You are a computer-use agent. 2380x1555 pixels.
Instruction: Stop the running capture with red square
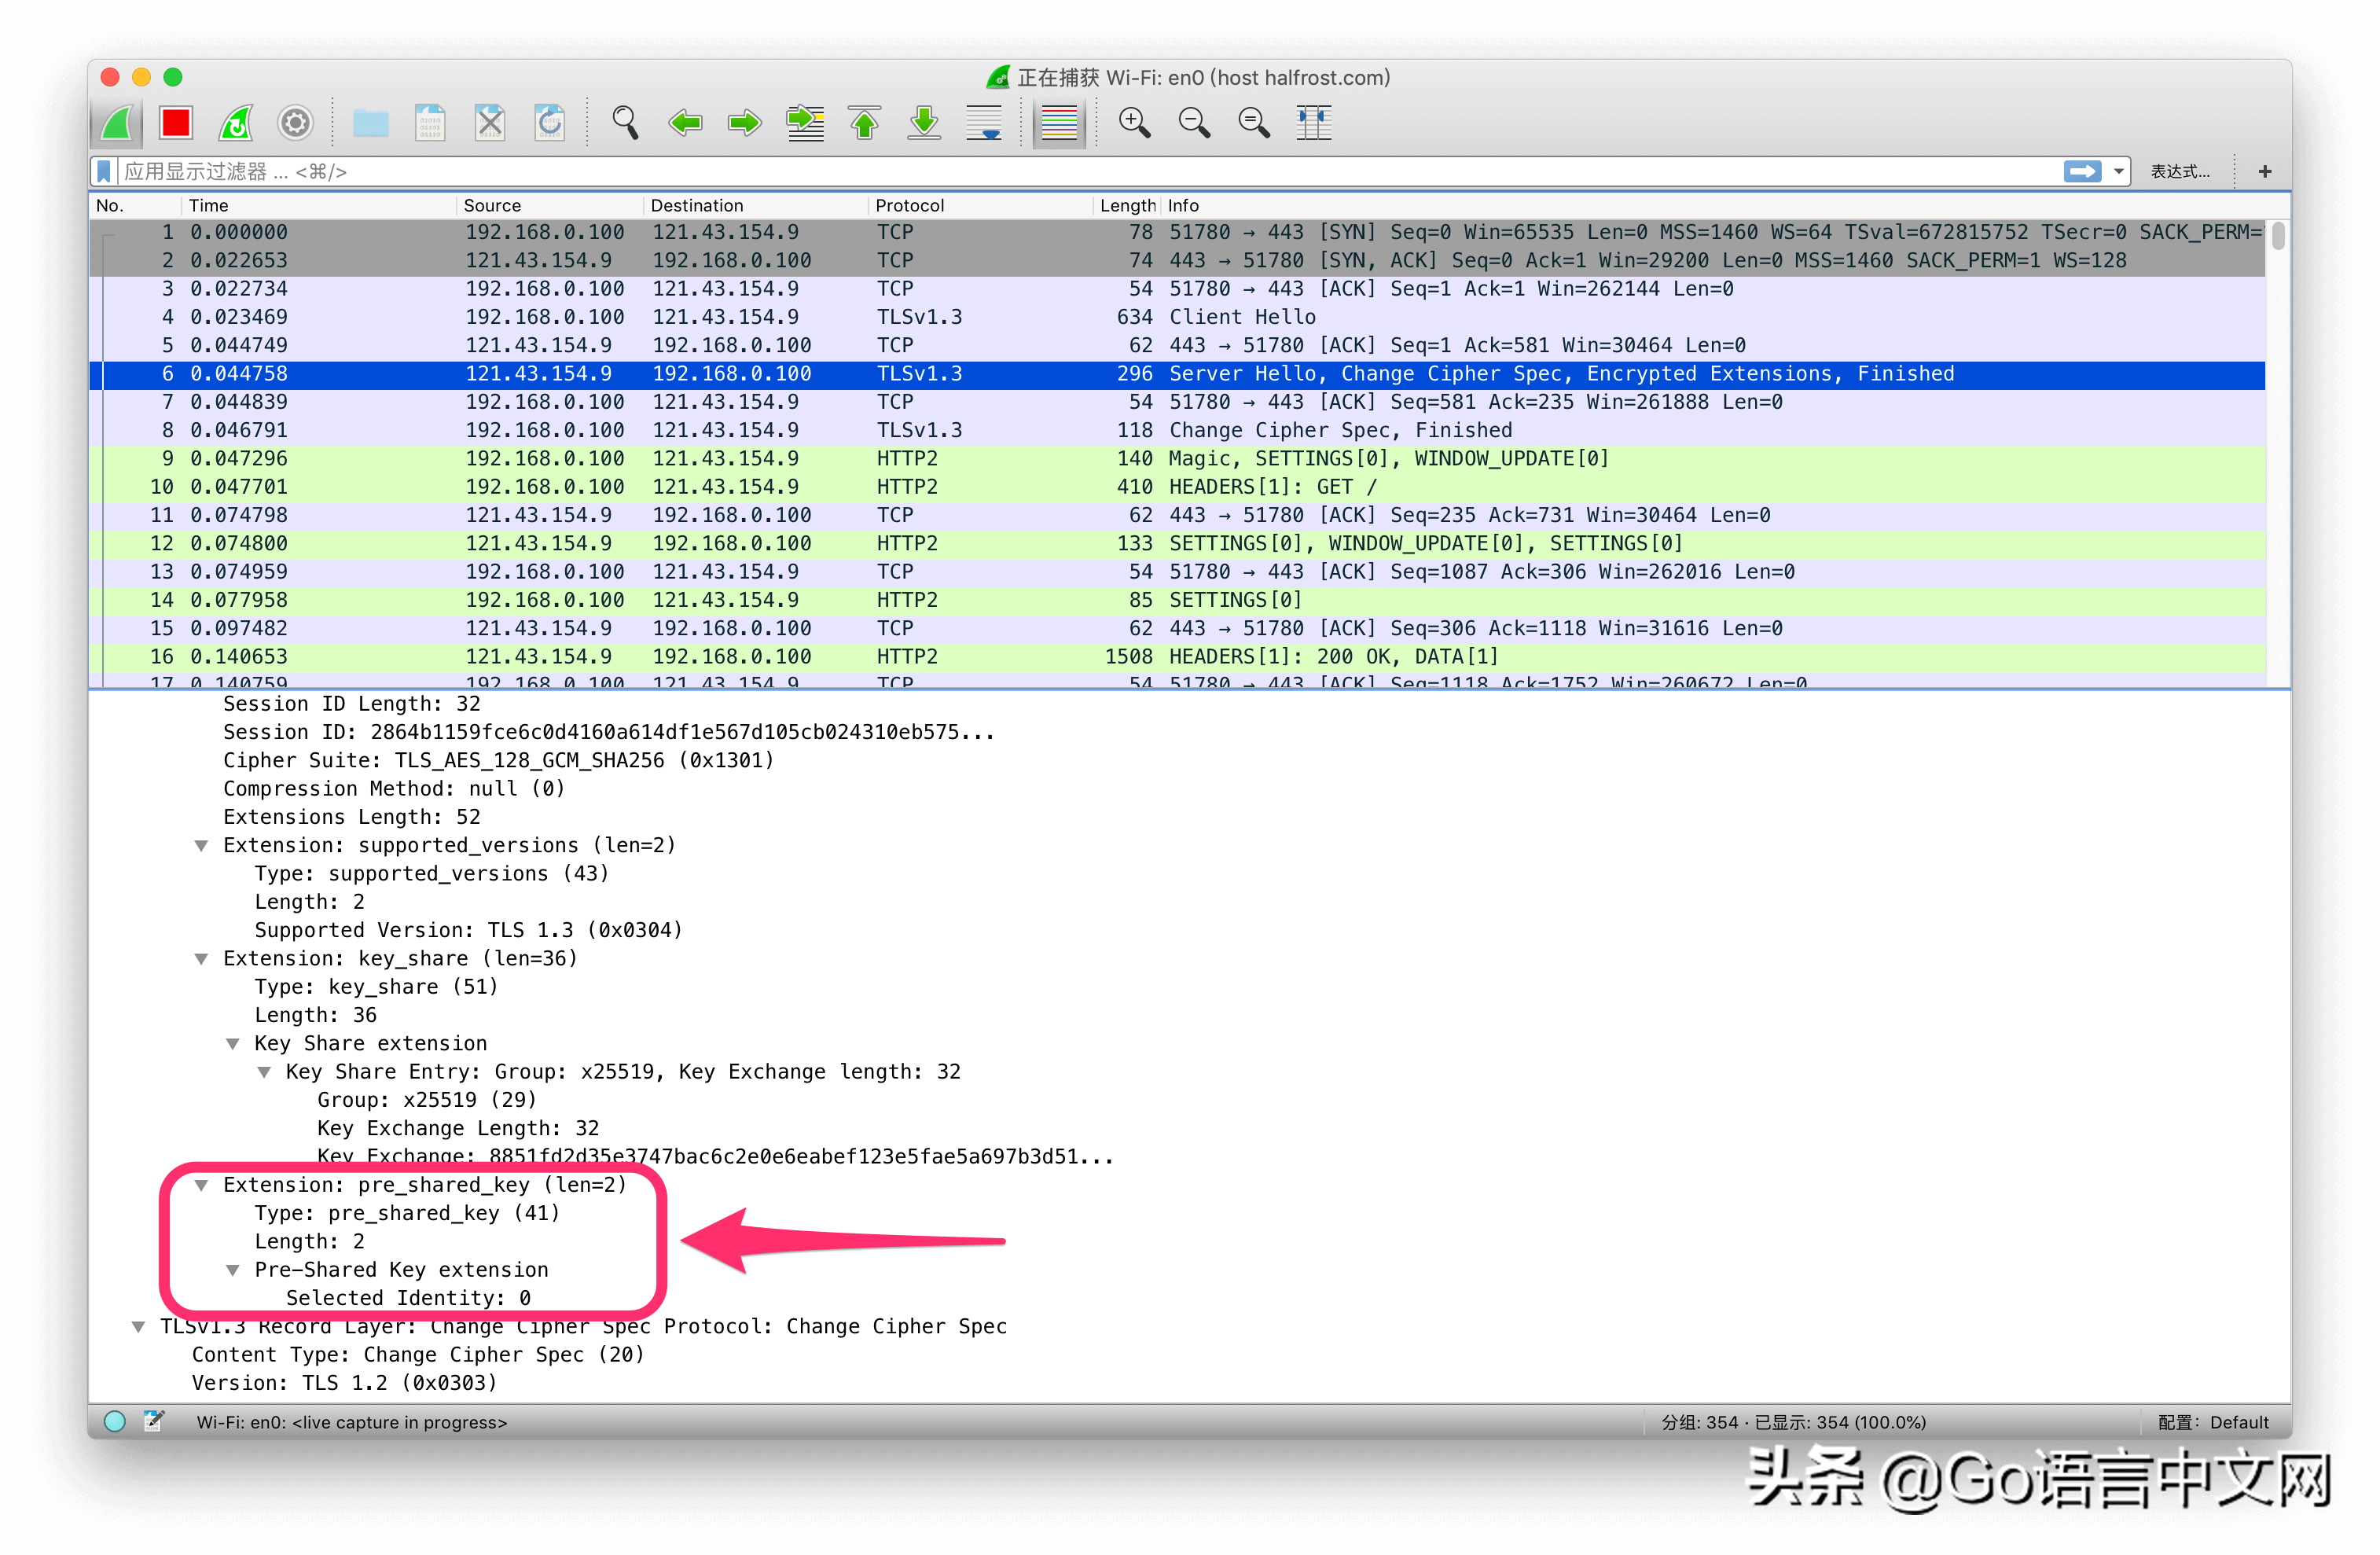point(176,123)
